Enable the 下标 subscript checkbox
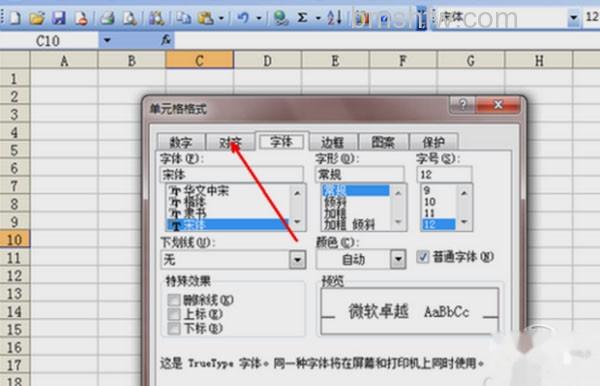The image size is (600, 386). click(x=174, y=328)
